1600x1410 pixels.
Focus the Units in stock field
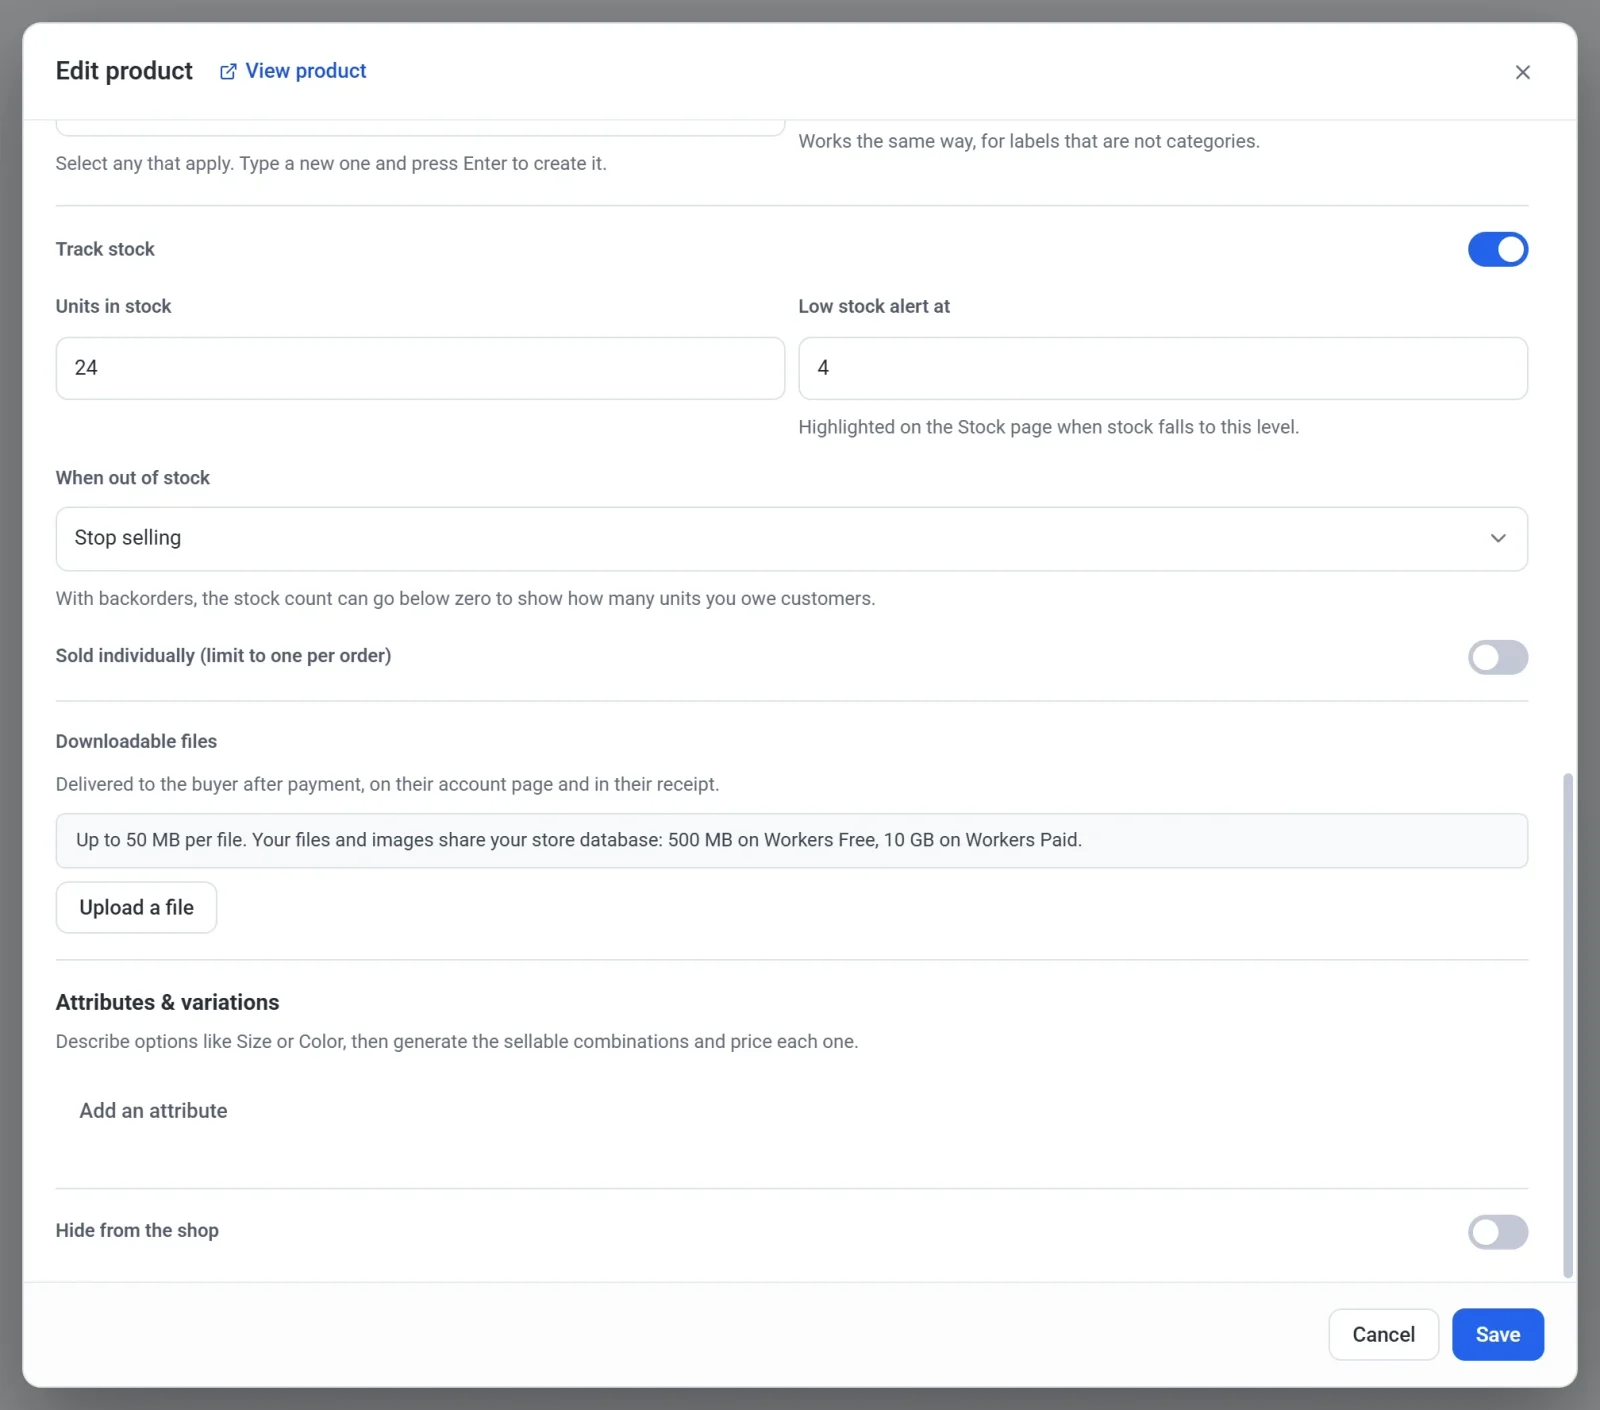coord(420,368)
